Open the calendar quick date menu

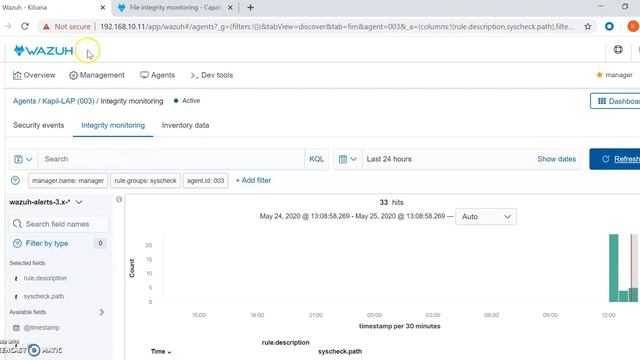pyautogui.click(x=348, y=159)
